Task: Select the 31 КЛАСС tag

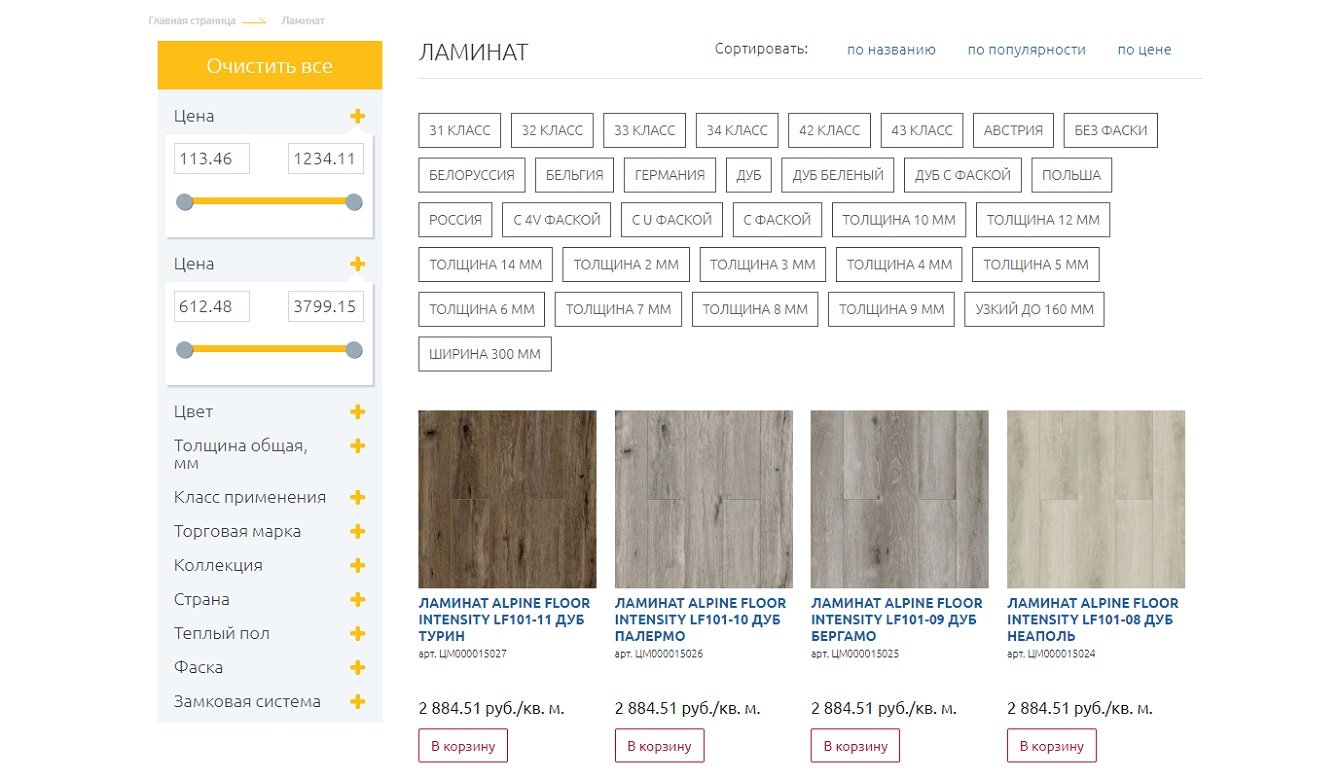Action: tap(460, 130)
